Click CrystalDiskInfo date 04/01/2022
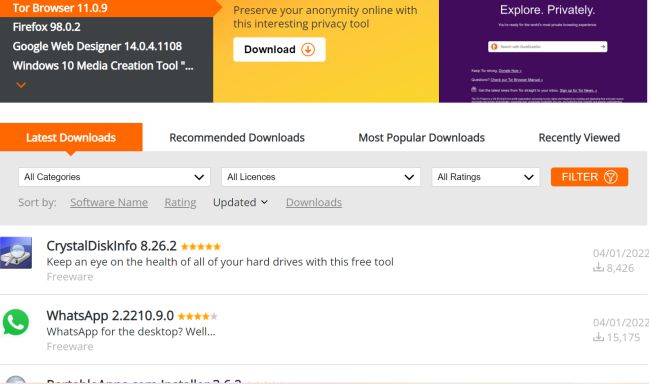The width and height of the screenshot is (649, 384). [620, 253]
